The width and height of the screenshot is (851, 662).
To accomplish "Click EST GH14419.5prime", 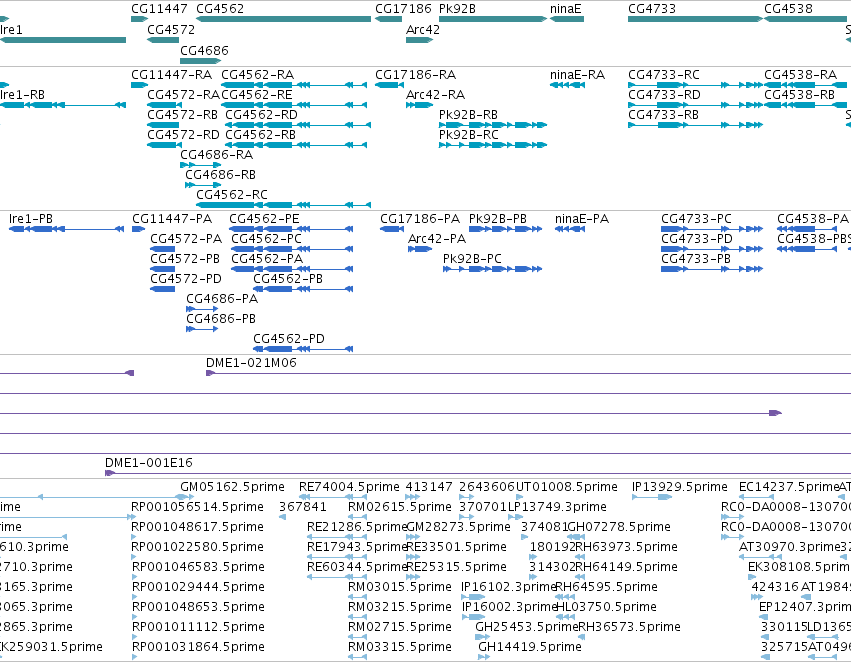I will (530, 647).
